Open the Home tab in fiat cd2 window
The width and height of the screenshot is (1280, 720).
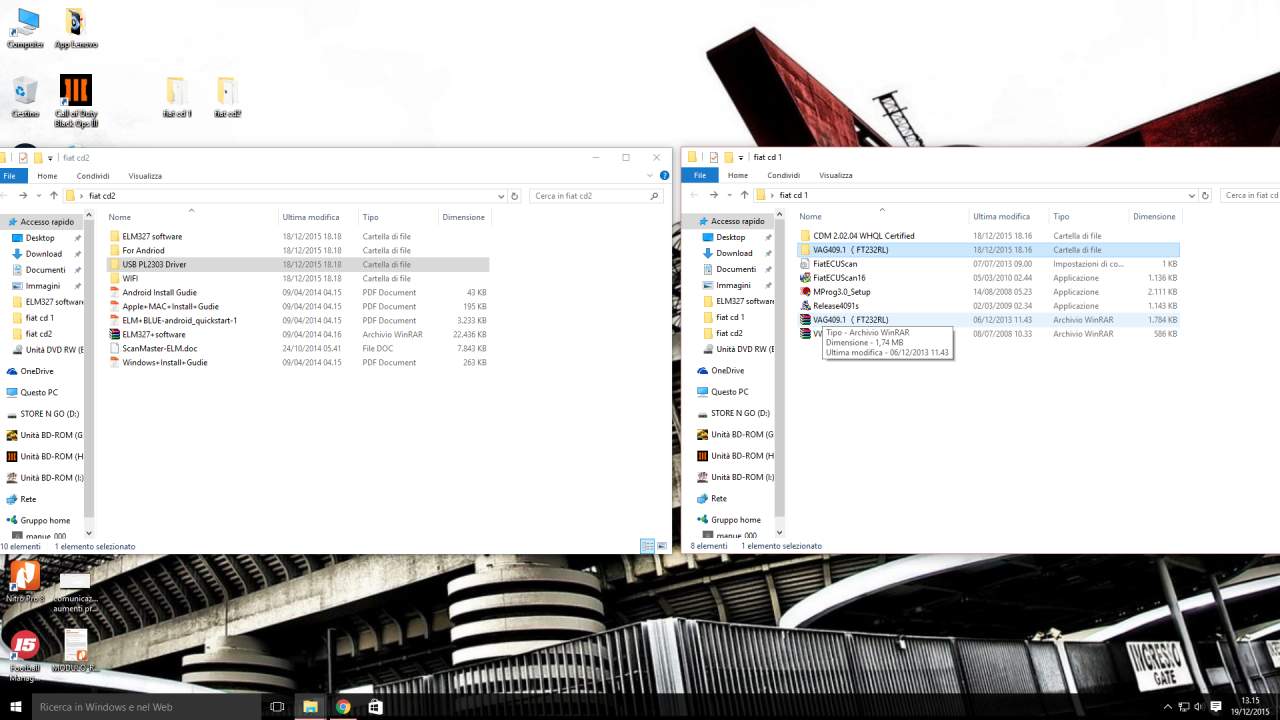47,176
